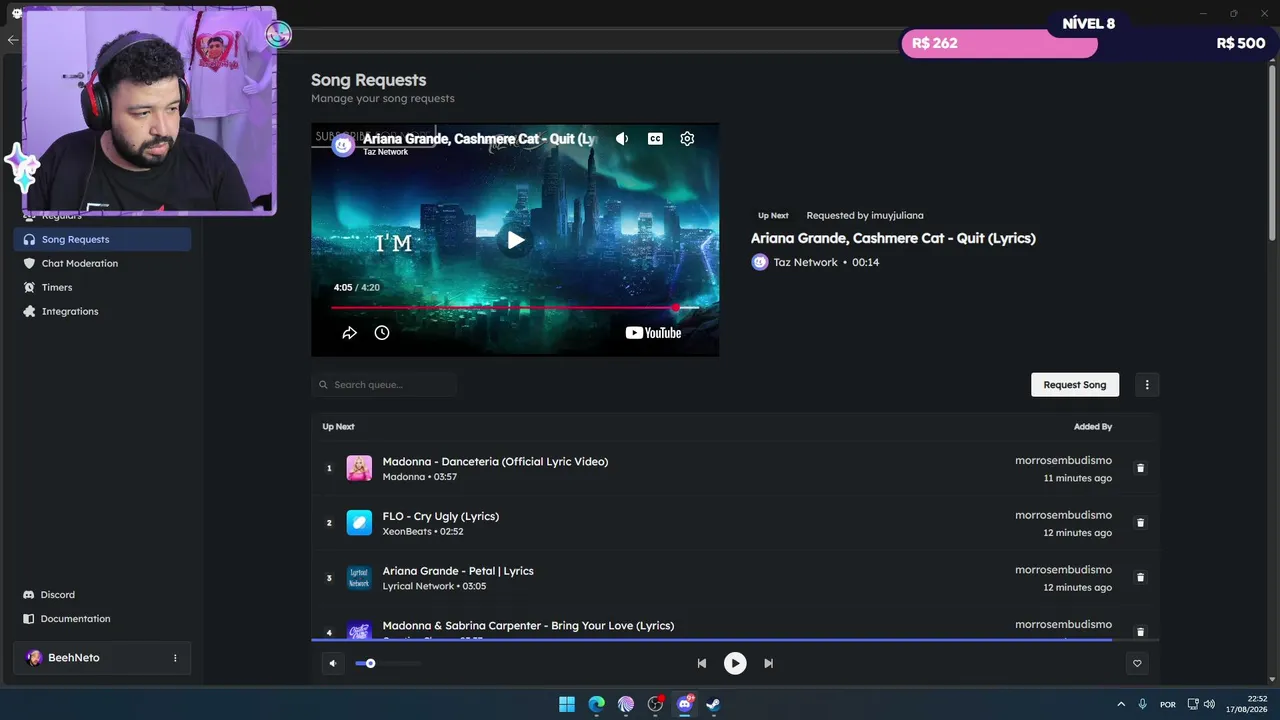The image size is (1280, 720).
Task: Open the video on YouTube via the YouTube logo
Action: pos(653,333)
